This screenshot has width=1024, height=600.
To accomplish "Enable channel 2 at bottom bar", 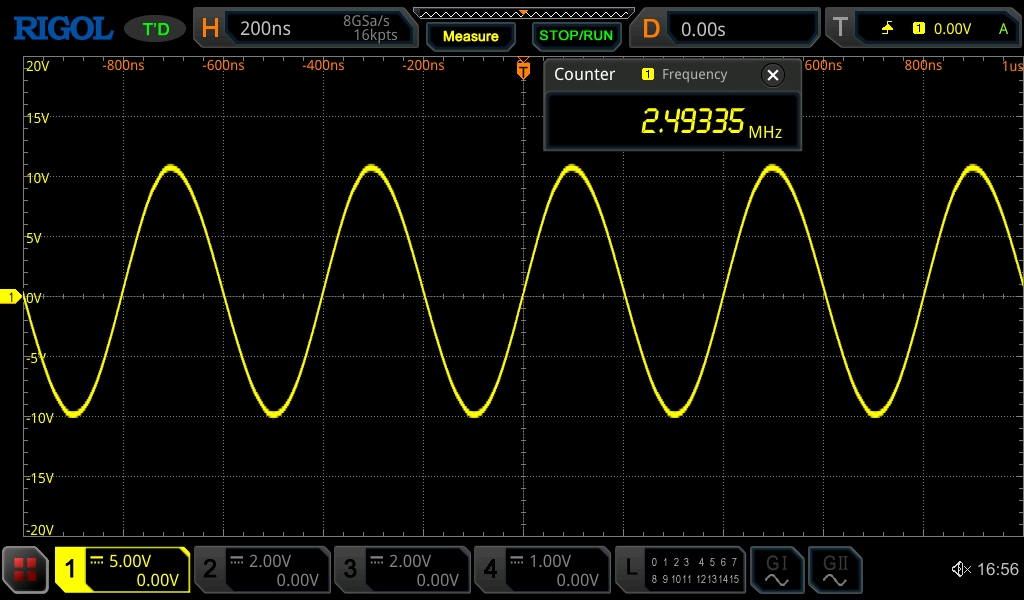I will pos(261,570).
